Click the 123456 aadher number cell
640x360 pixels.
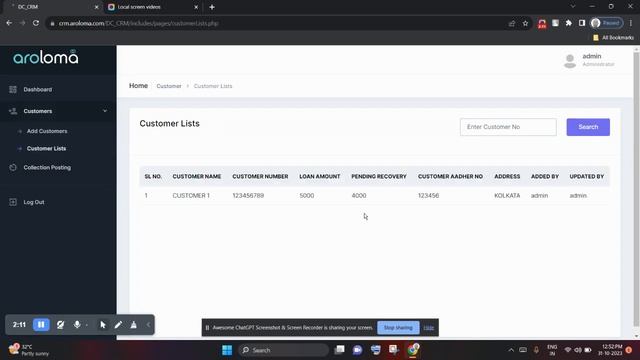pyautogui.click(x=428, y=196)
